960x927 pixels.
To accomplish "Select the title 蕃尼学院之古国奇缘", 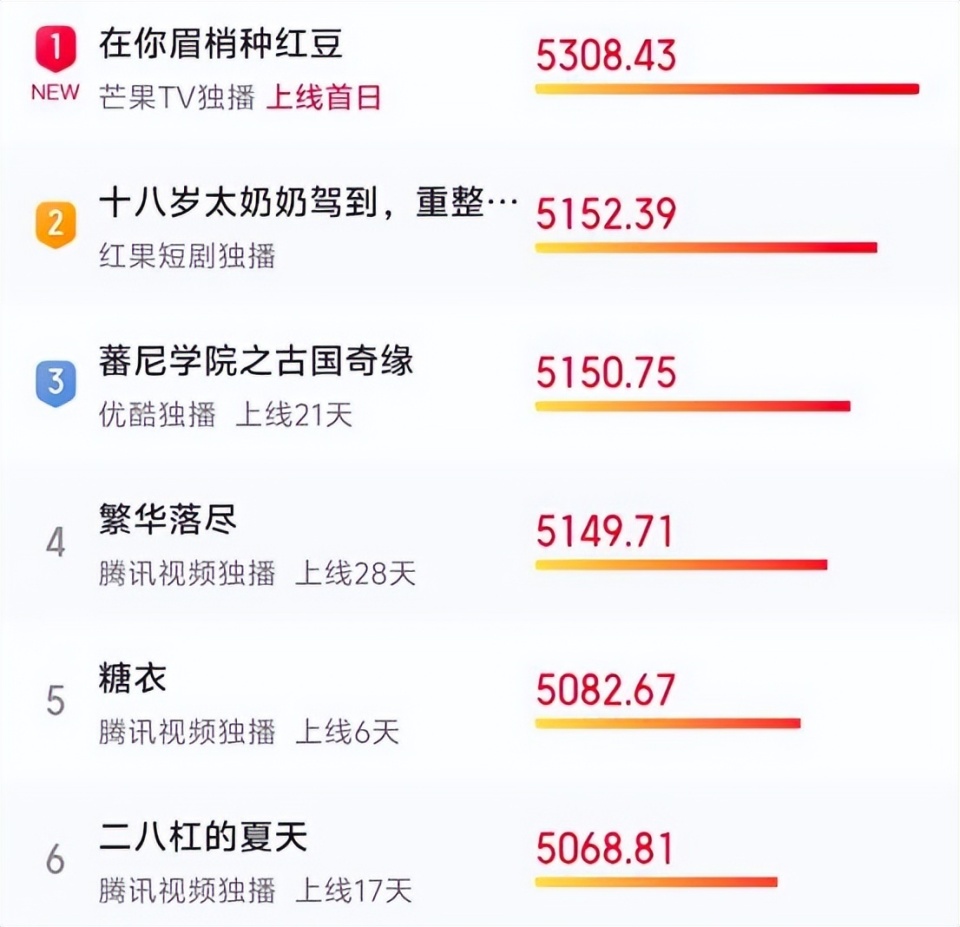I will 256,363.
